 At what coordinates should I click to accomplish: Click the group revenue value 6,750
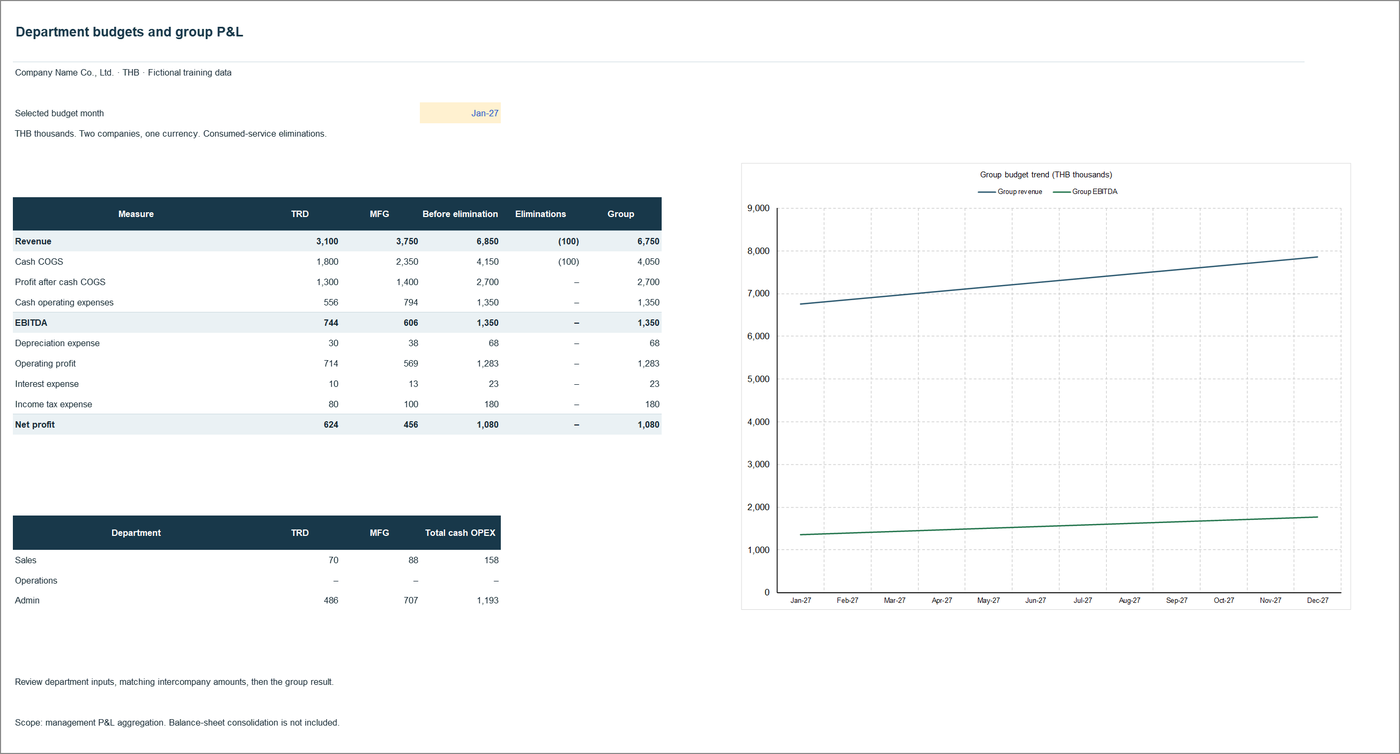648,241
